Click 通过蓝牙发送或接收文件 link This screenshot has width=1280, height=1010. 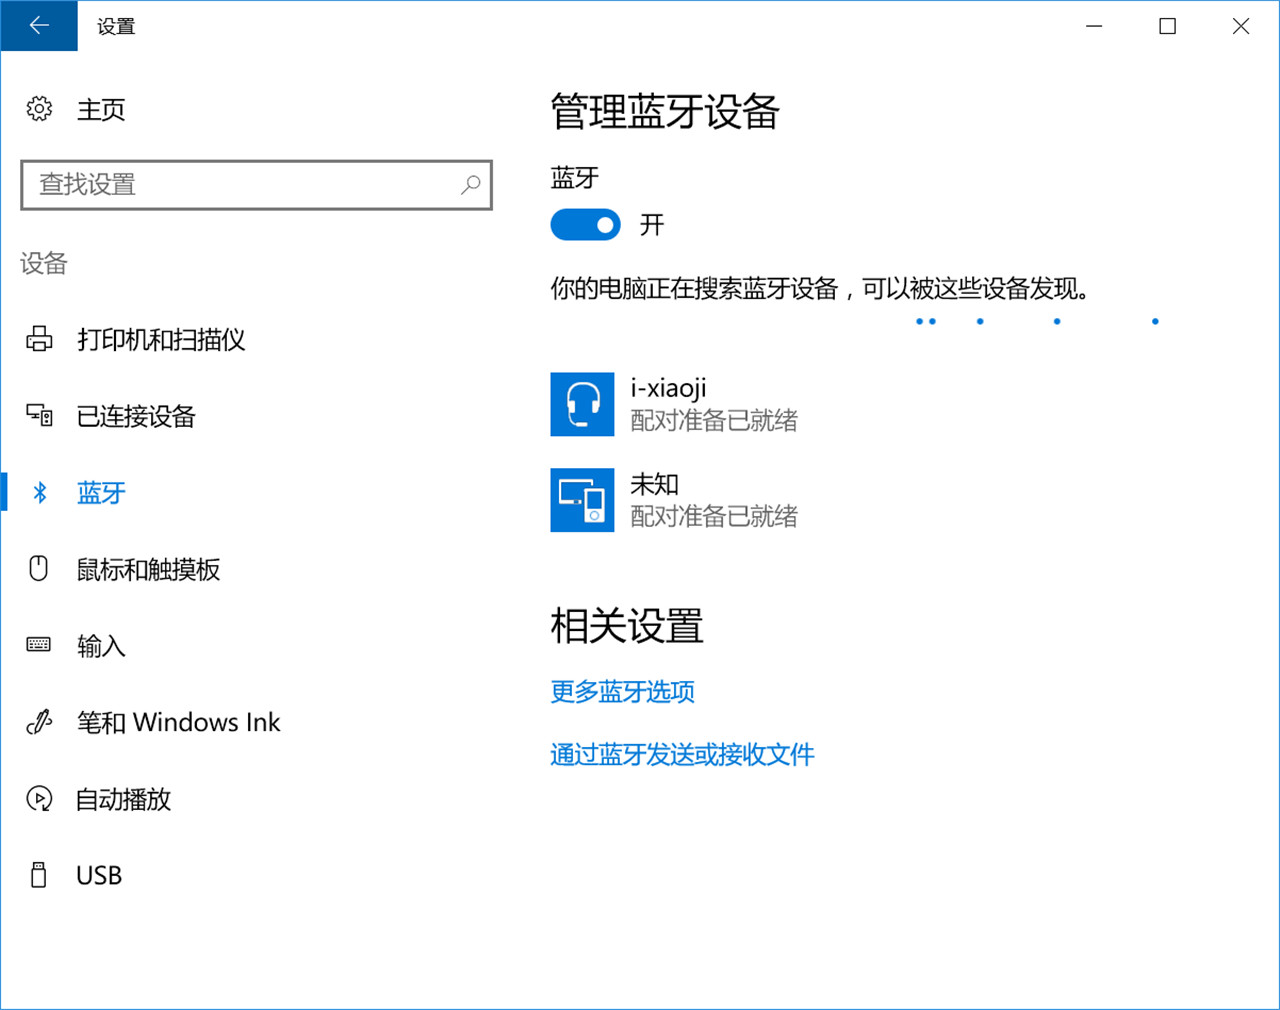[682, 755]
